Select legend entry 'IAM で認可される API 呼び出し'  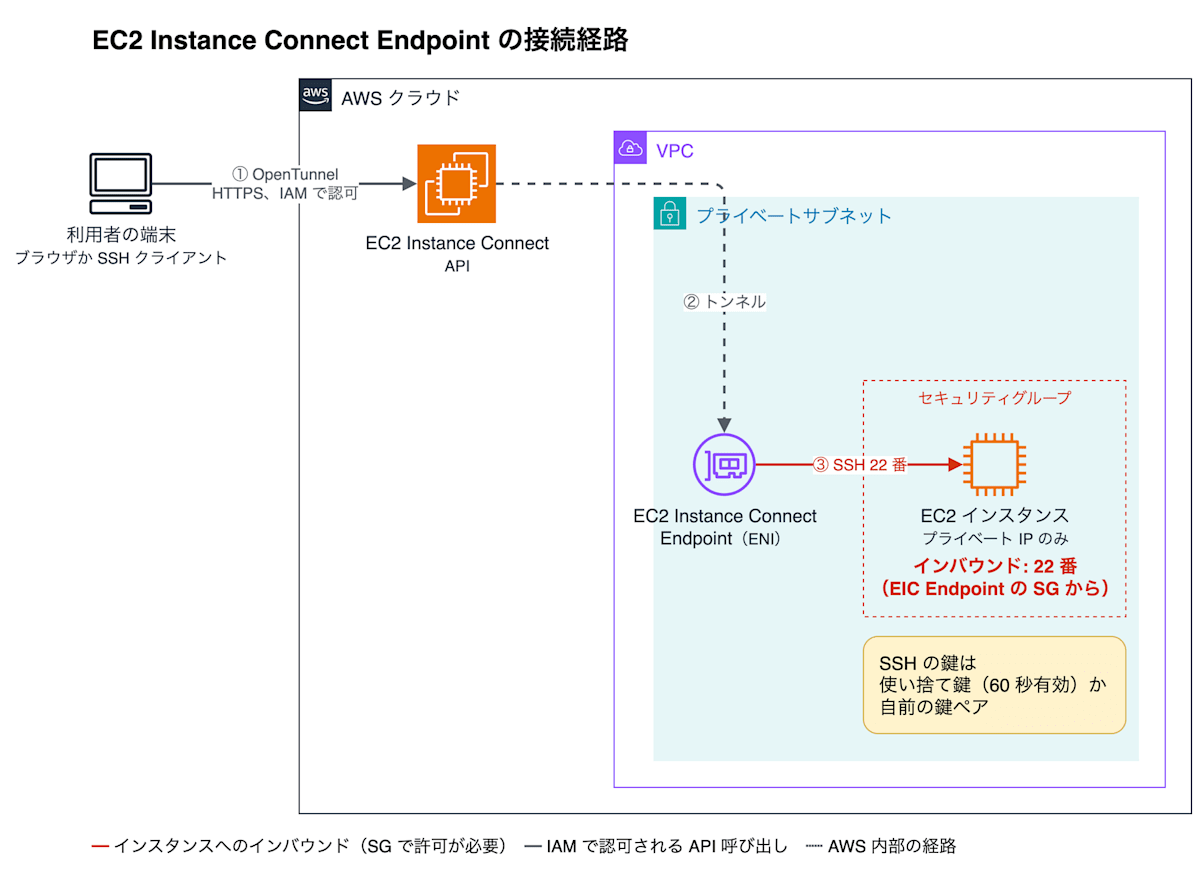(657, 846)
